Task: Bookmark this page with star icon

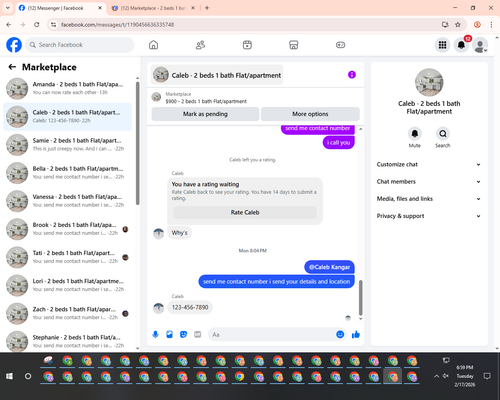Action: [x=458, y=24]
